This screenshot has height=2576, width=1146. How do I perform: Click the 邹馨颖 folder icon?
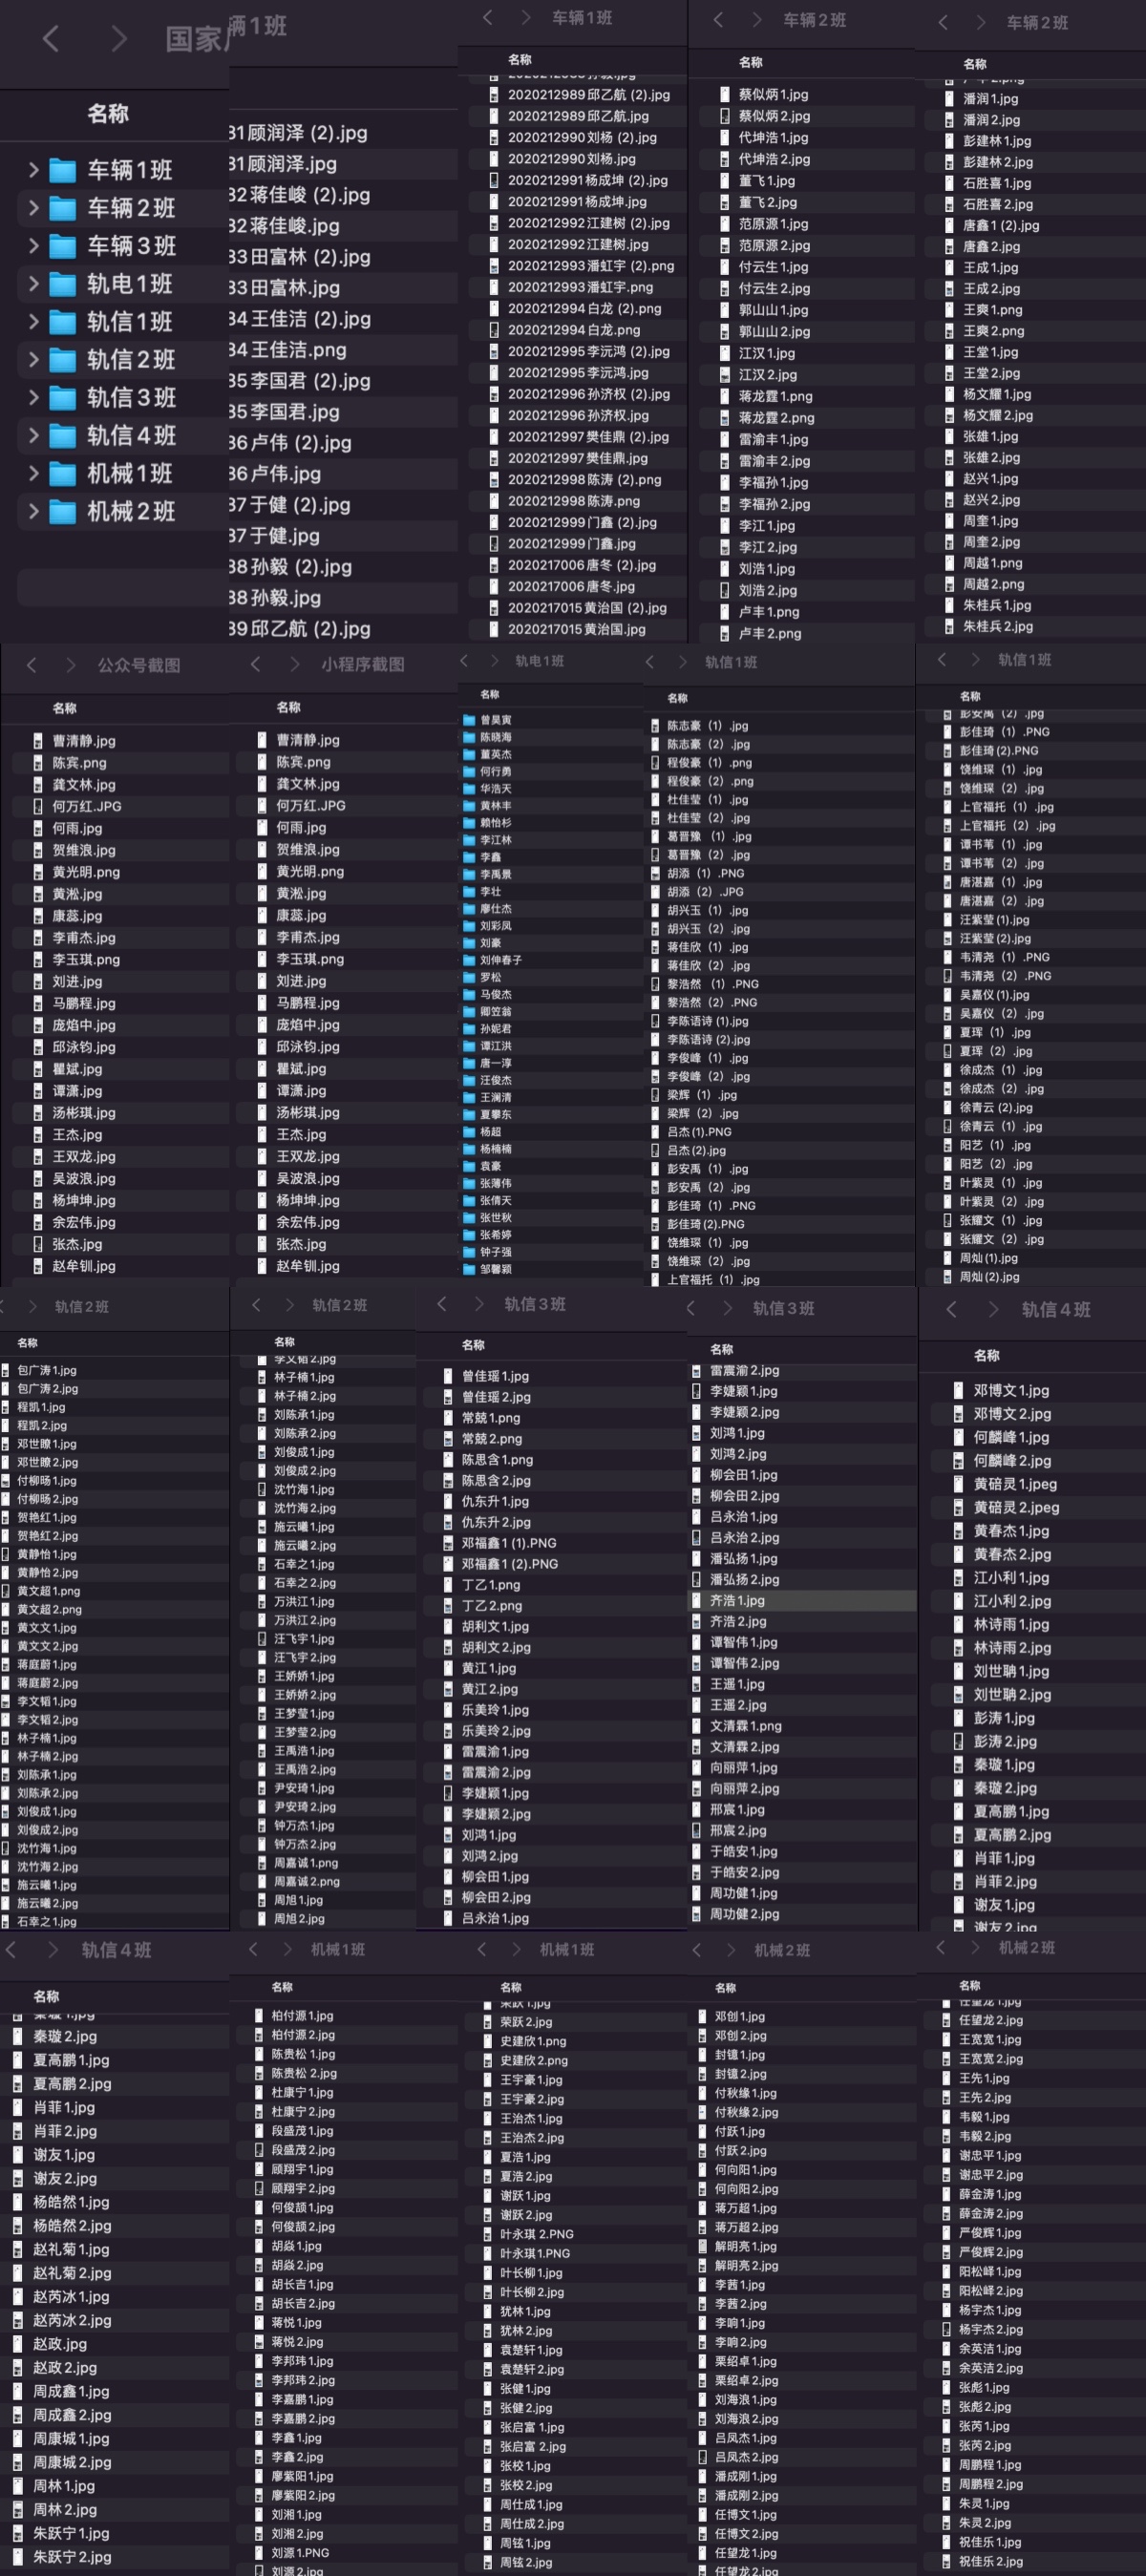point(469,1269)
